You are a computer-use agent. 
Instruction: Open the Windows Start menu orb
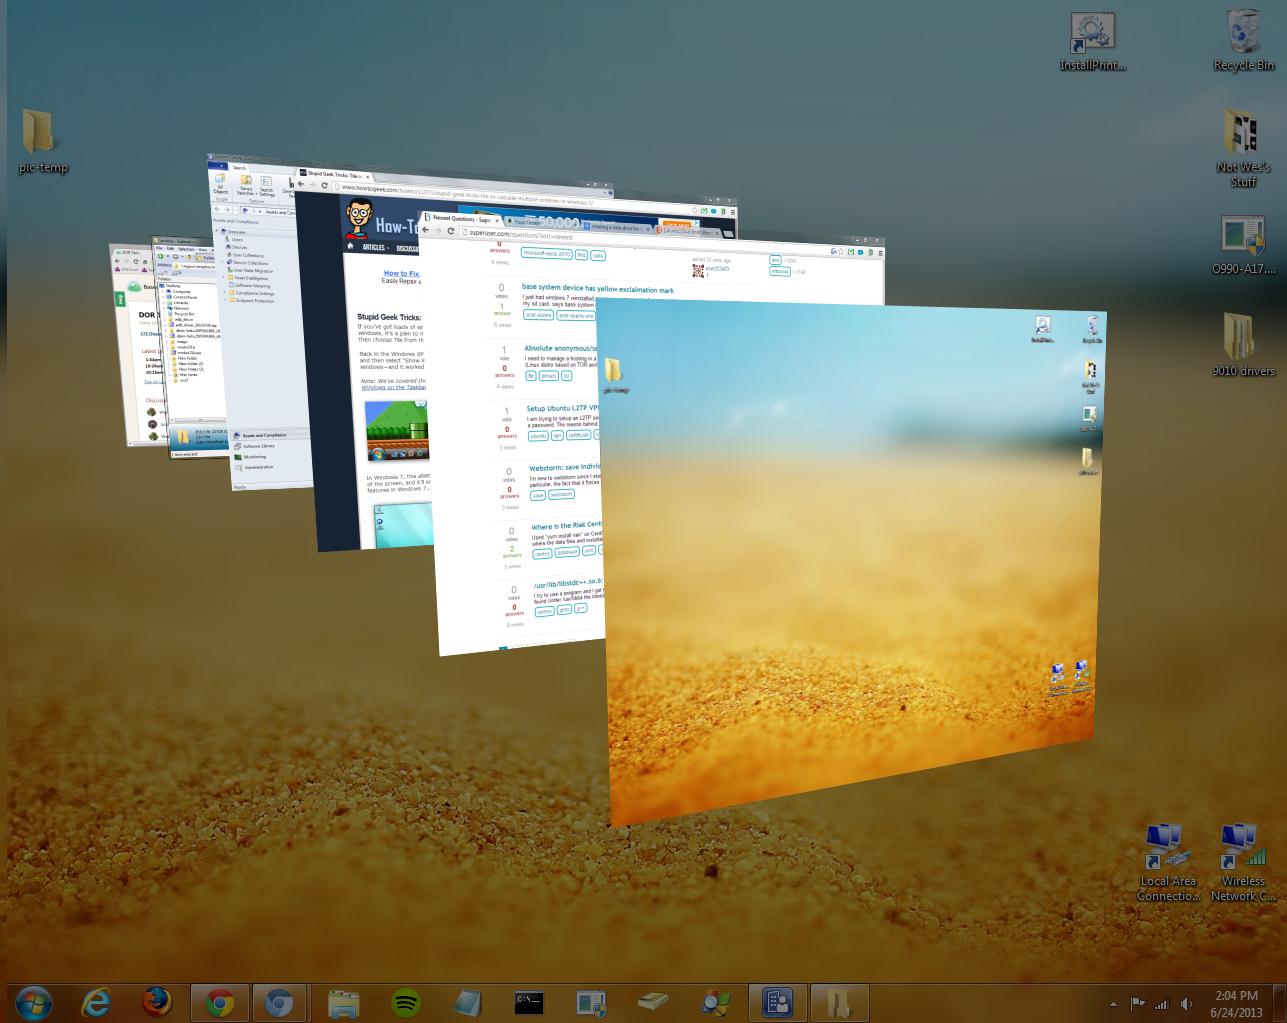click(x=32, y=1002)
